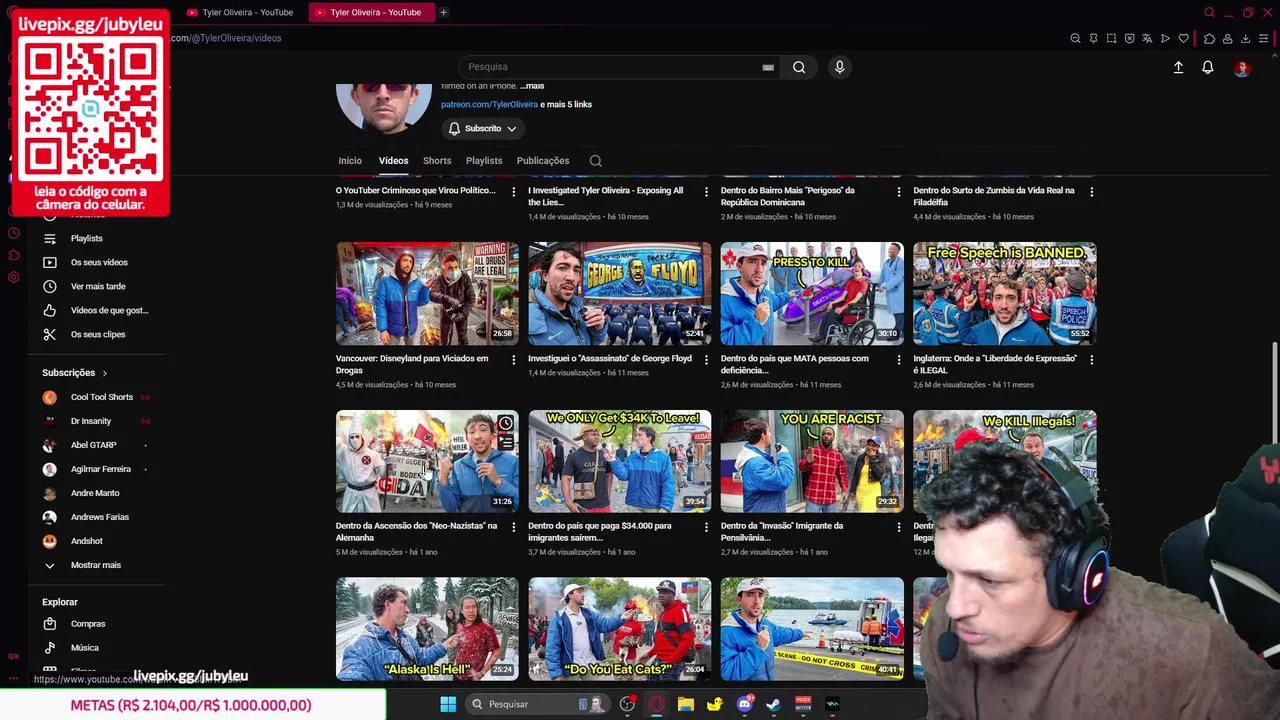Open the patreon.com/TylerOliveira link

click(489, 104)
